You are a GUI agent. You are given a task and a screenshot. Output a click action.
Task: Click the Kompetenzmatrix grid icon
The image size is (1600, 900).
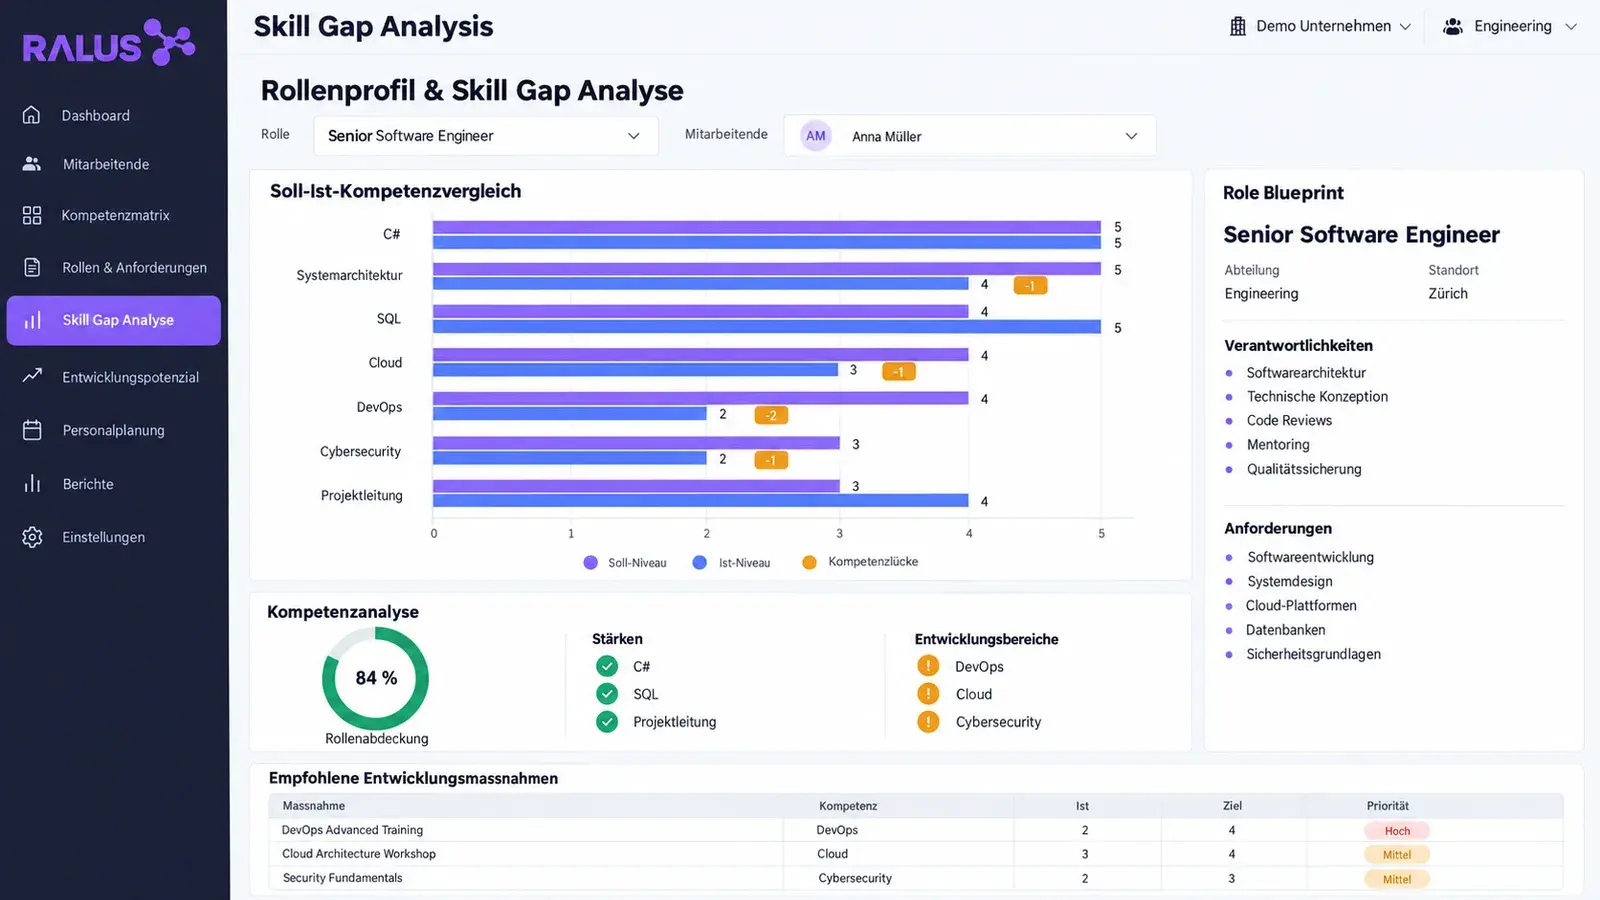coord(32,215)
